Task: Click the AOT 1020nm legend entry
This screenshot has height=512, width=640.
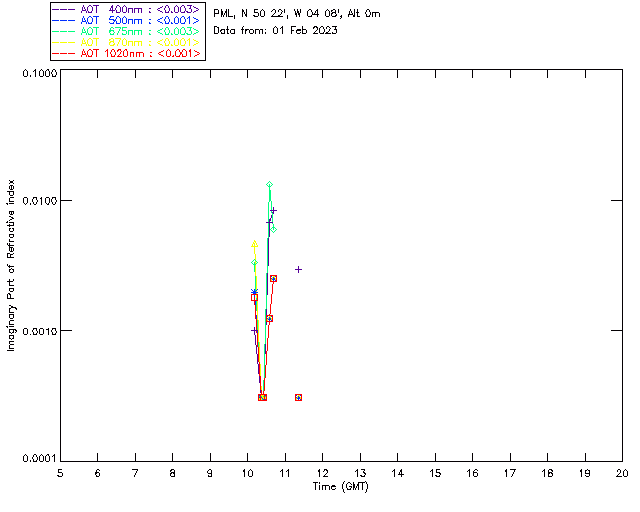Action: [x=126, y=53]
